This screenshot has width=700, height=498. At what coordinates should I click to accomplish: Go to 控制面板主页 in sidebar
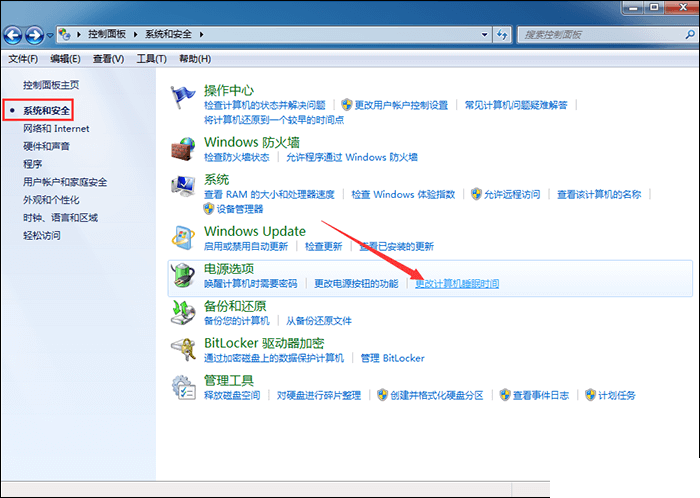point(51,85)
